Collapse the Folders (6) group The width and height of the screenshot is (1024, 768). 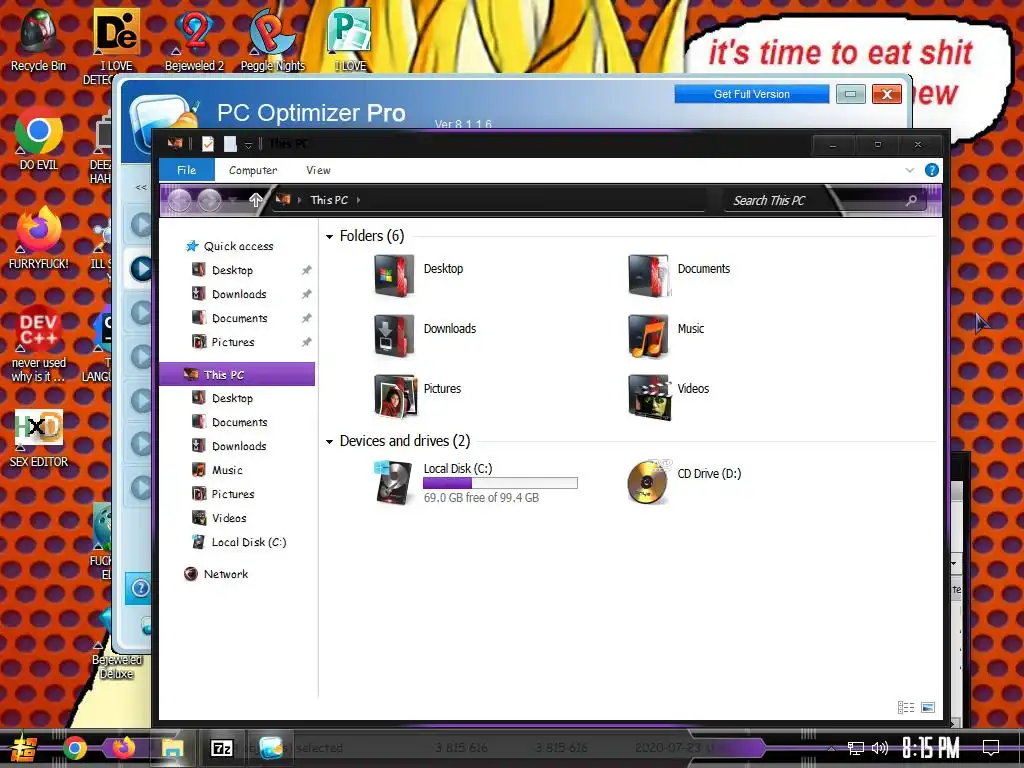(x=329, y=236)
